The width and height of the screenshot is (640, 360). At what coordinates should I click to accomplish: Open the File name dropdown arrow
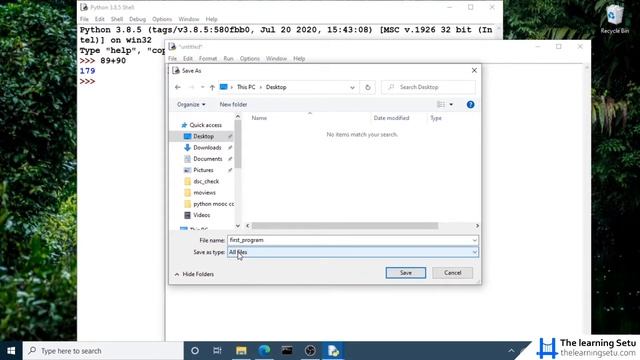coord(474,240)
